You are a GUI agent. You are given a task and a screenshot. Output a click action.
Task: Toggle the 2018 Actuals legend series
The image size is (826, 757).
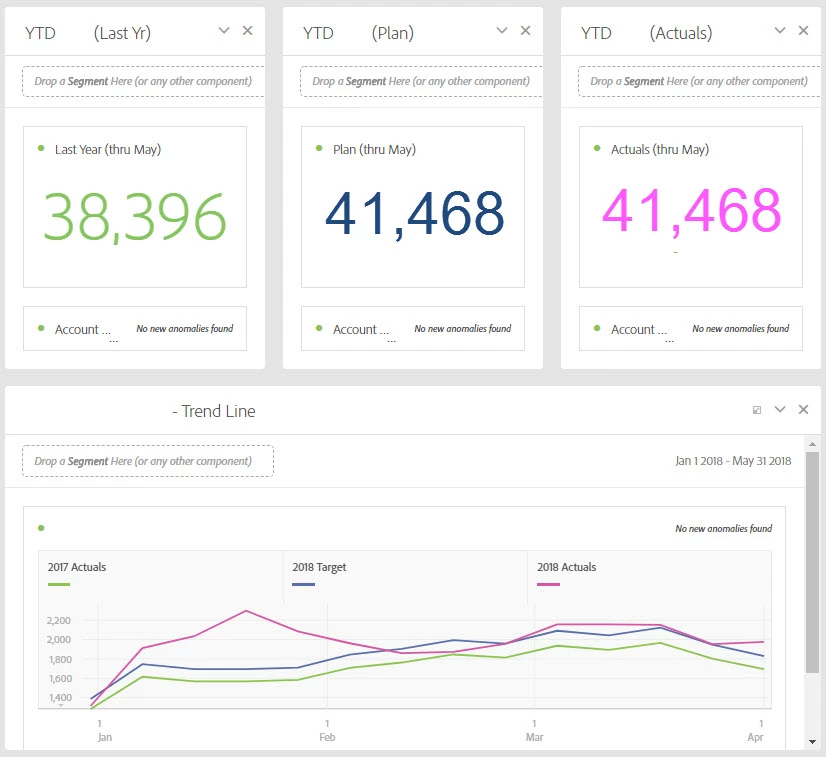pyautogui.click(x=567, y=567)
